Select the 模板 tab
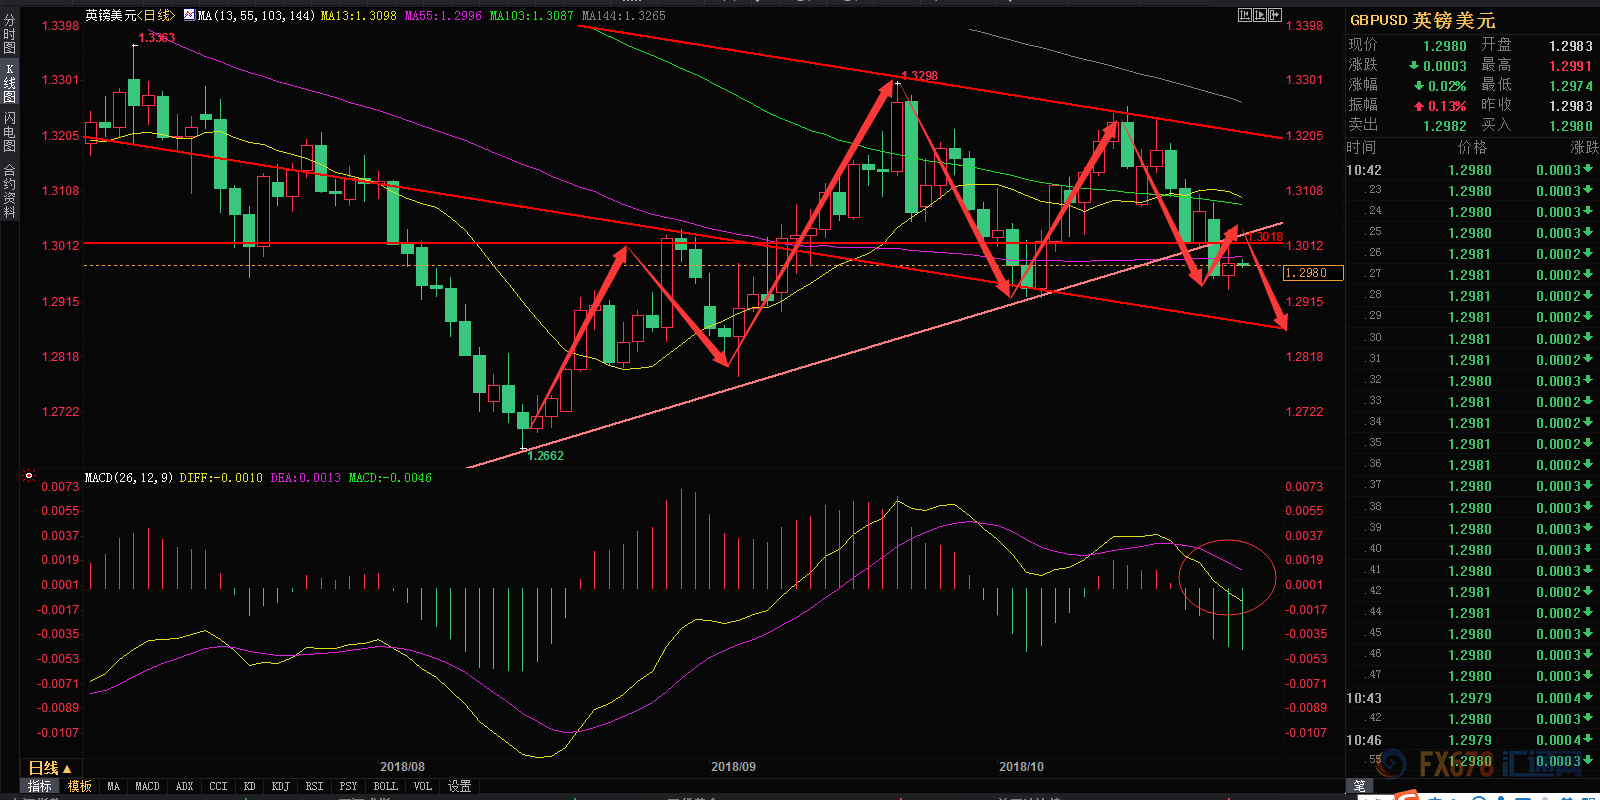 coord(80,787)
